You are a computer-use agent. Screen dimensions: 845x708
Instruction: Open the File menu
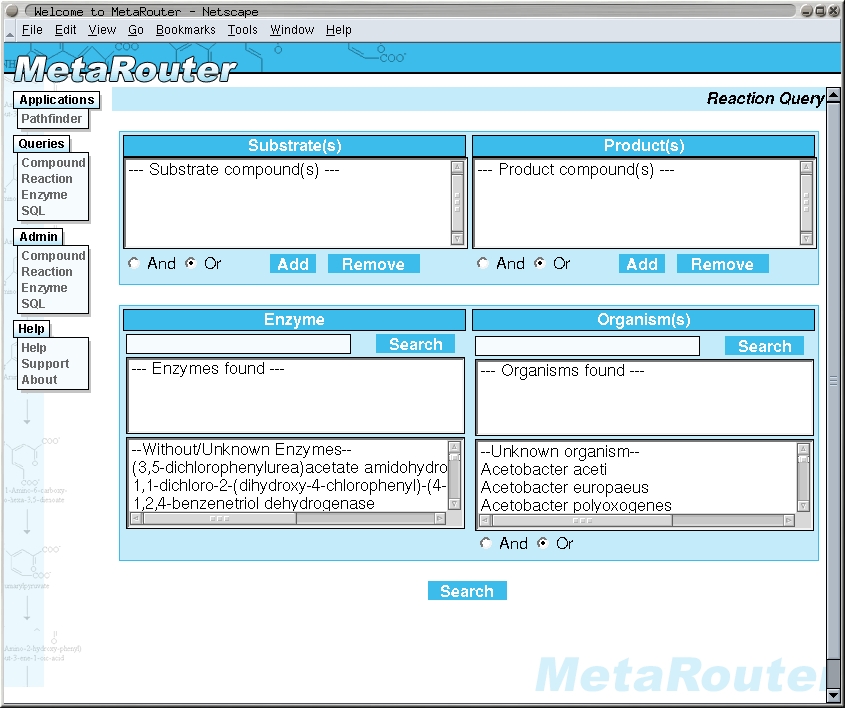coord(32,30)
